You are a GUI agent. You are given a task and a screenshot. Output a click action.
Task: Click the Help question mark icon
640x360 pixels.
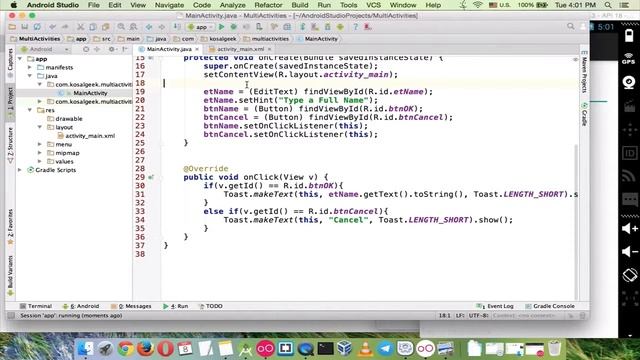point(356,27)
